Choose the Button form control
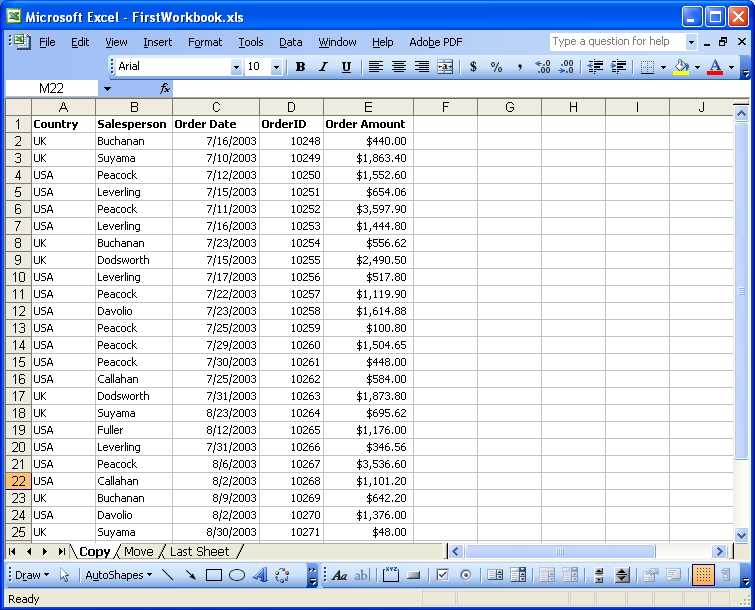Image resolution: width=755 pixels, height=610 pixels. (414, 575)
